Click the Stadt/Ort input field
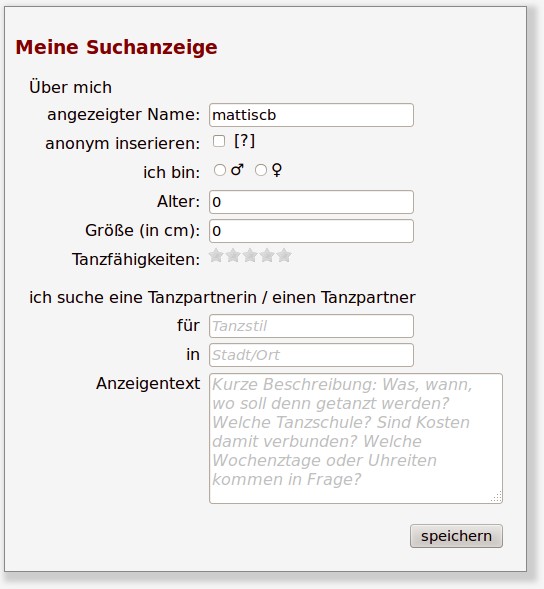Screen dimensions: 544x589 (311, 355)
